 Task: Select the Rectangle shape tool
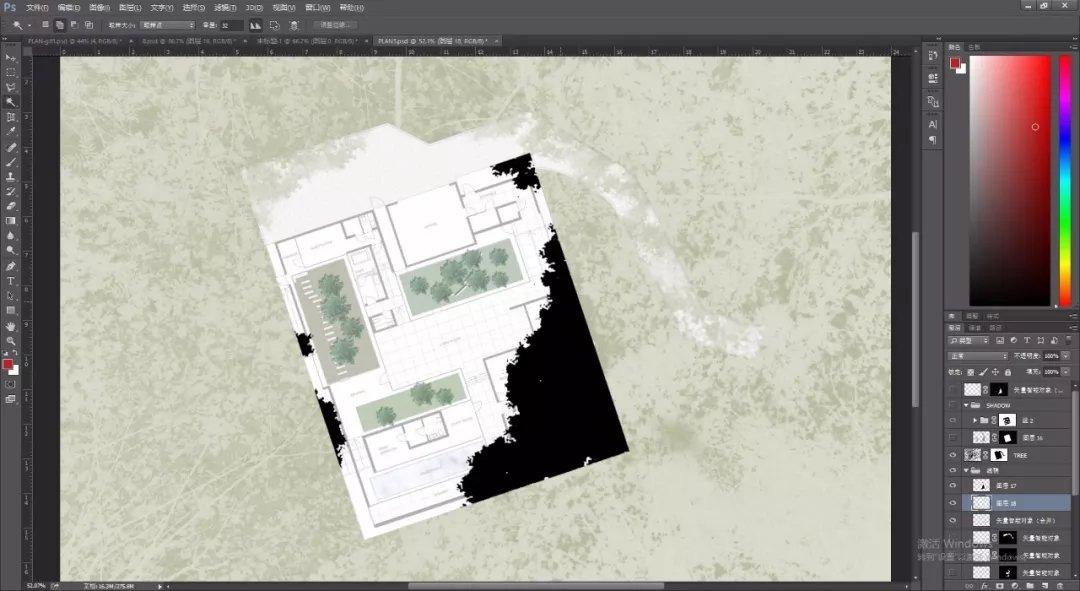coord(10,311)
